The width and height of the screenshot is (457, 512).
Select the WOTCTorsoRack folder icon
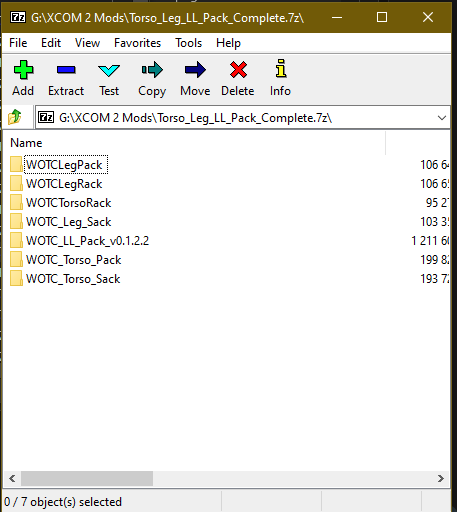point(16,202)
